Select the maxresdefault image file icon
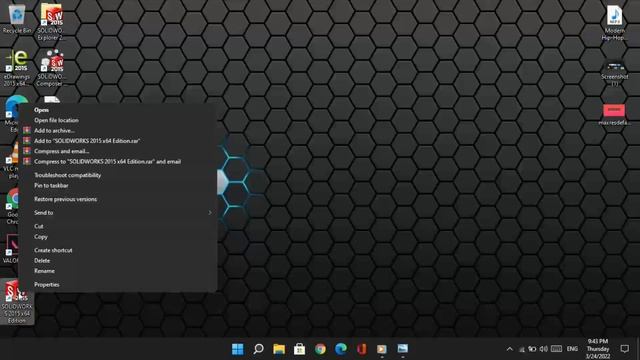 point(614,115)
